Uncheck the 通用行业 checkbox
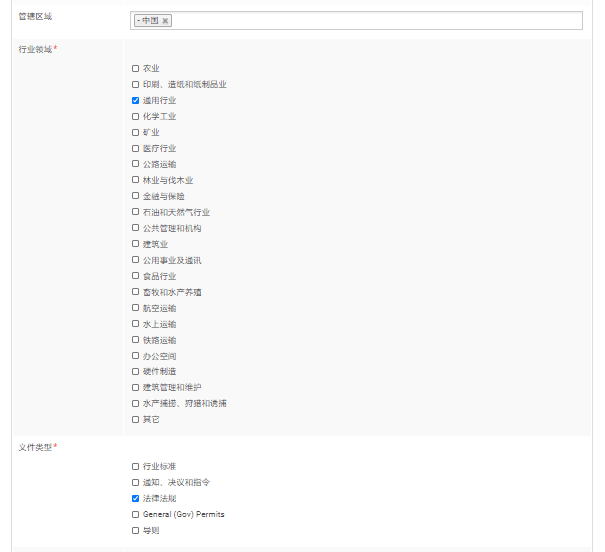The image size is (605, 552). (x=136, y=101)
